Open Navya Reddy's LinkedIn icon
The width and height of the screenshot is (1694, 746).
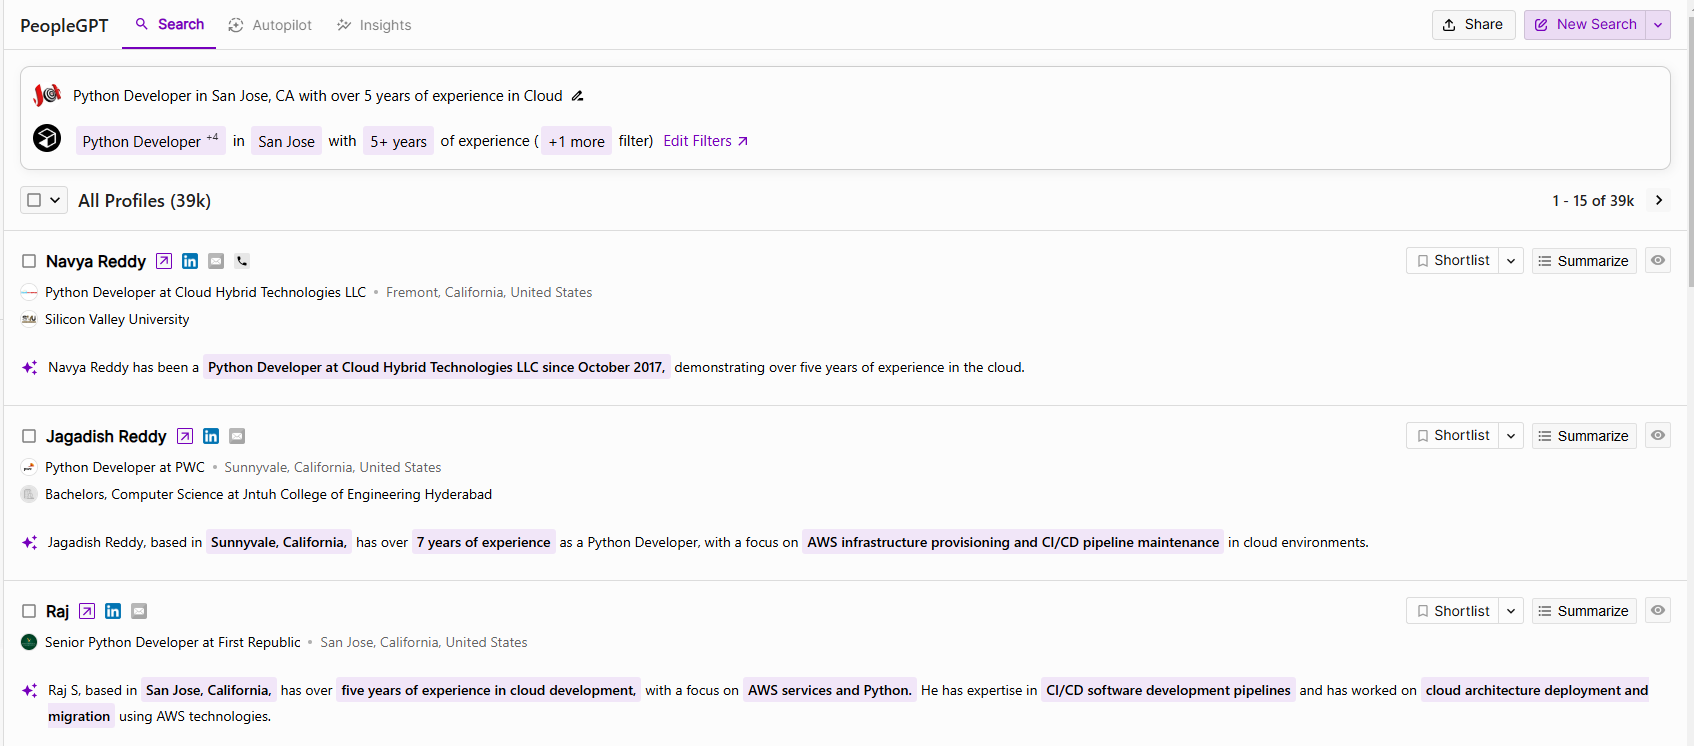coord(190,261)
